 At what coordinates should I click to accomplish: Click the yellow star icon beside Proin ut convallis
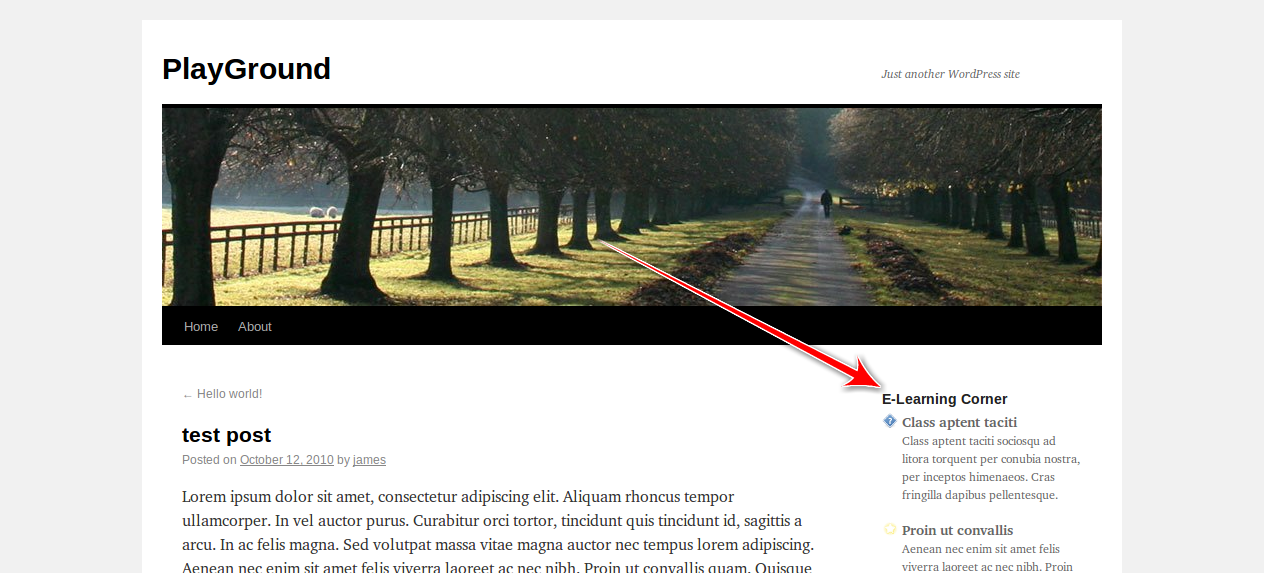[890, 529]
